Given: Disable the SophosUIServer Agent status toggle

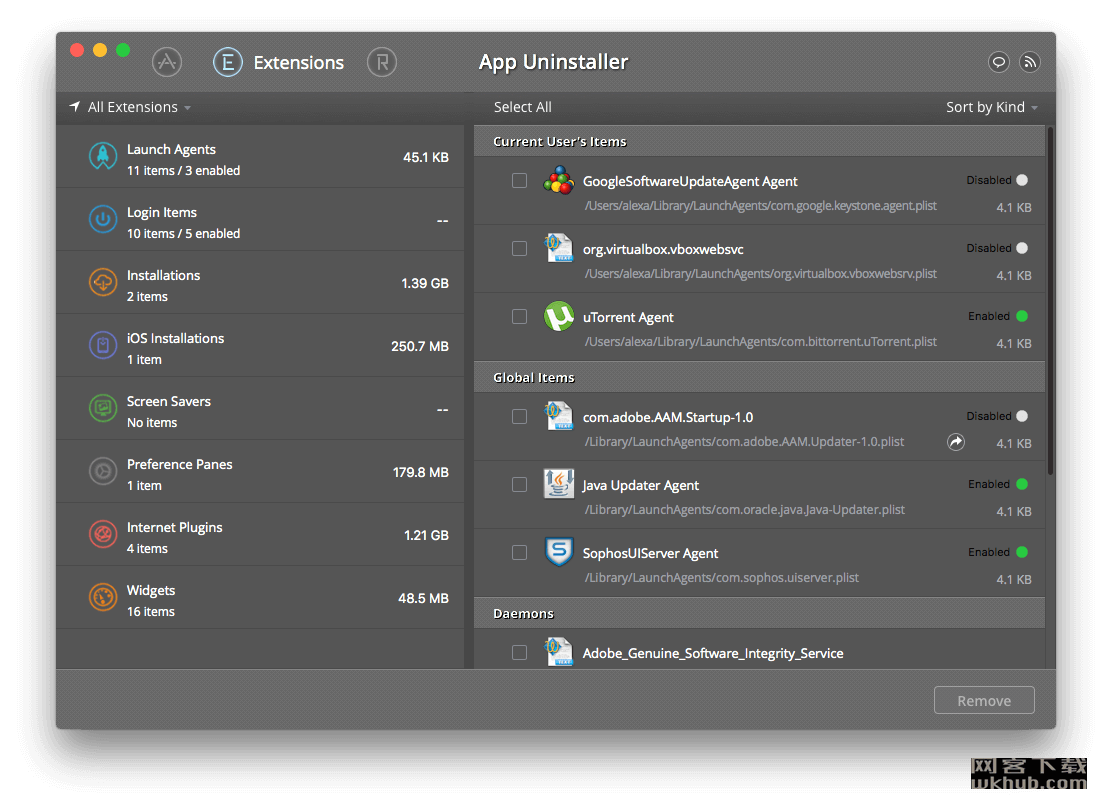Looking at the screenshot, I should pos(1022,552).
